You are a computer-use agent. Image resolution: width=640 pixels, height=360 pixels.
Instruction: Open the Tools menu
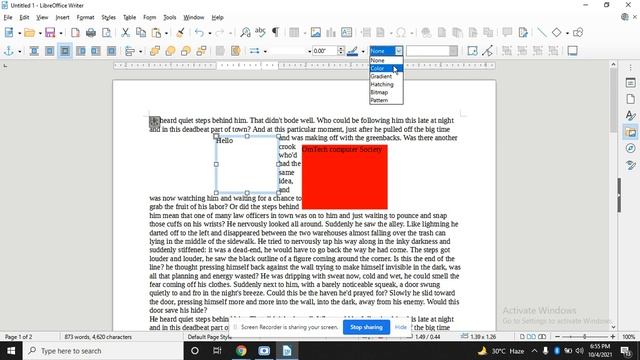coord(169,18)
